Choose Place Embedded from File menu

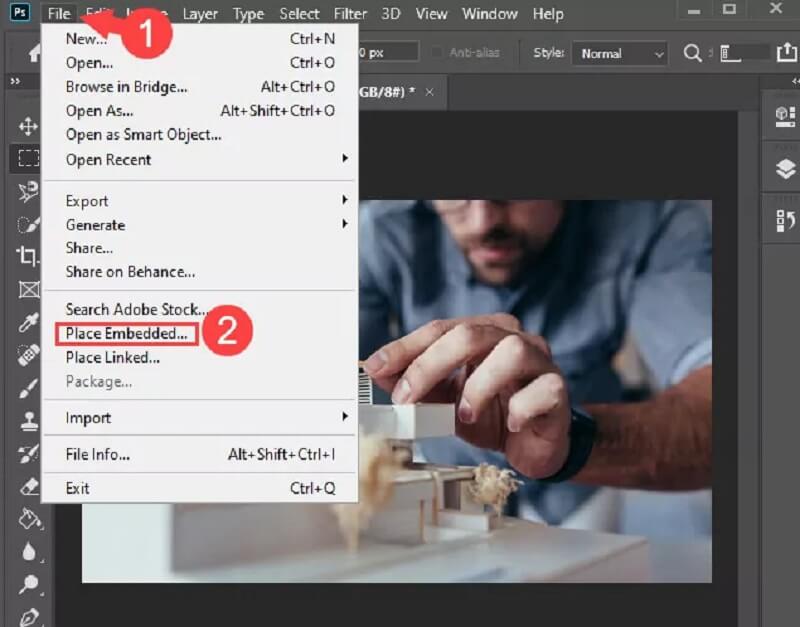126,334
